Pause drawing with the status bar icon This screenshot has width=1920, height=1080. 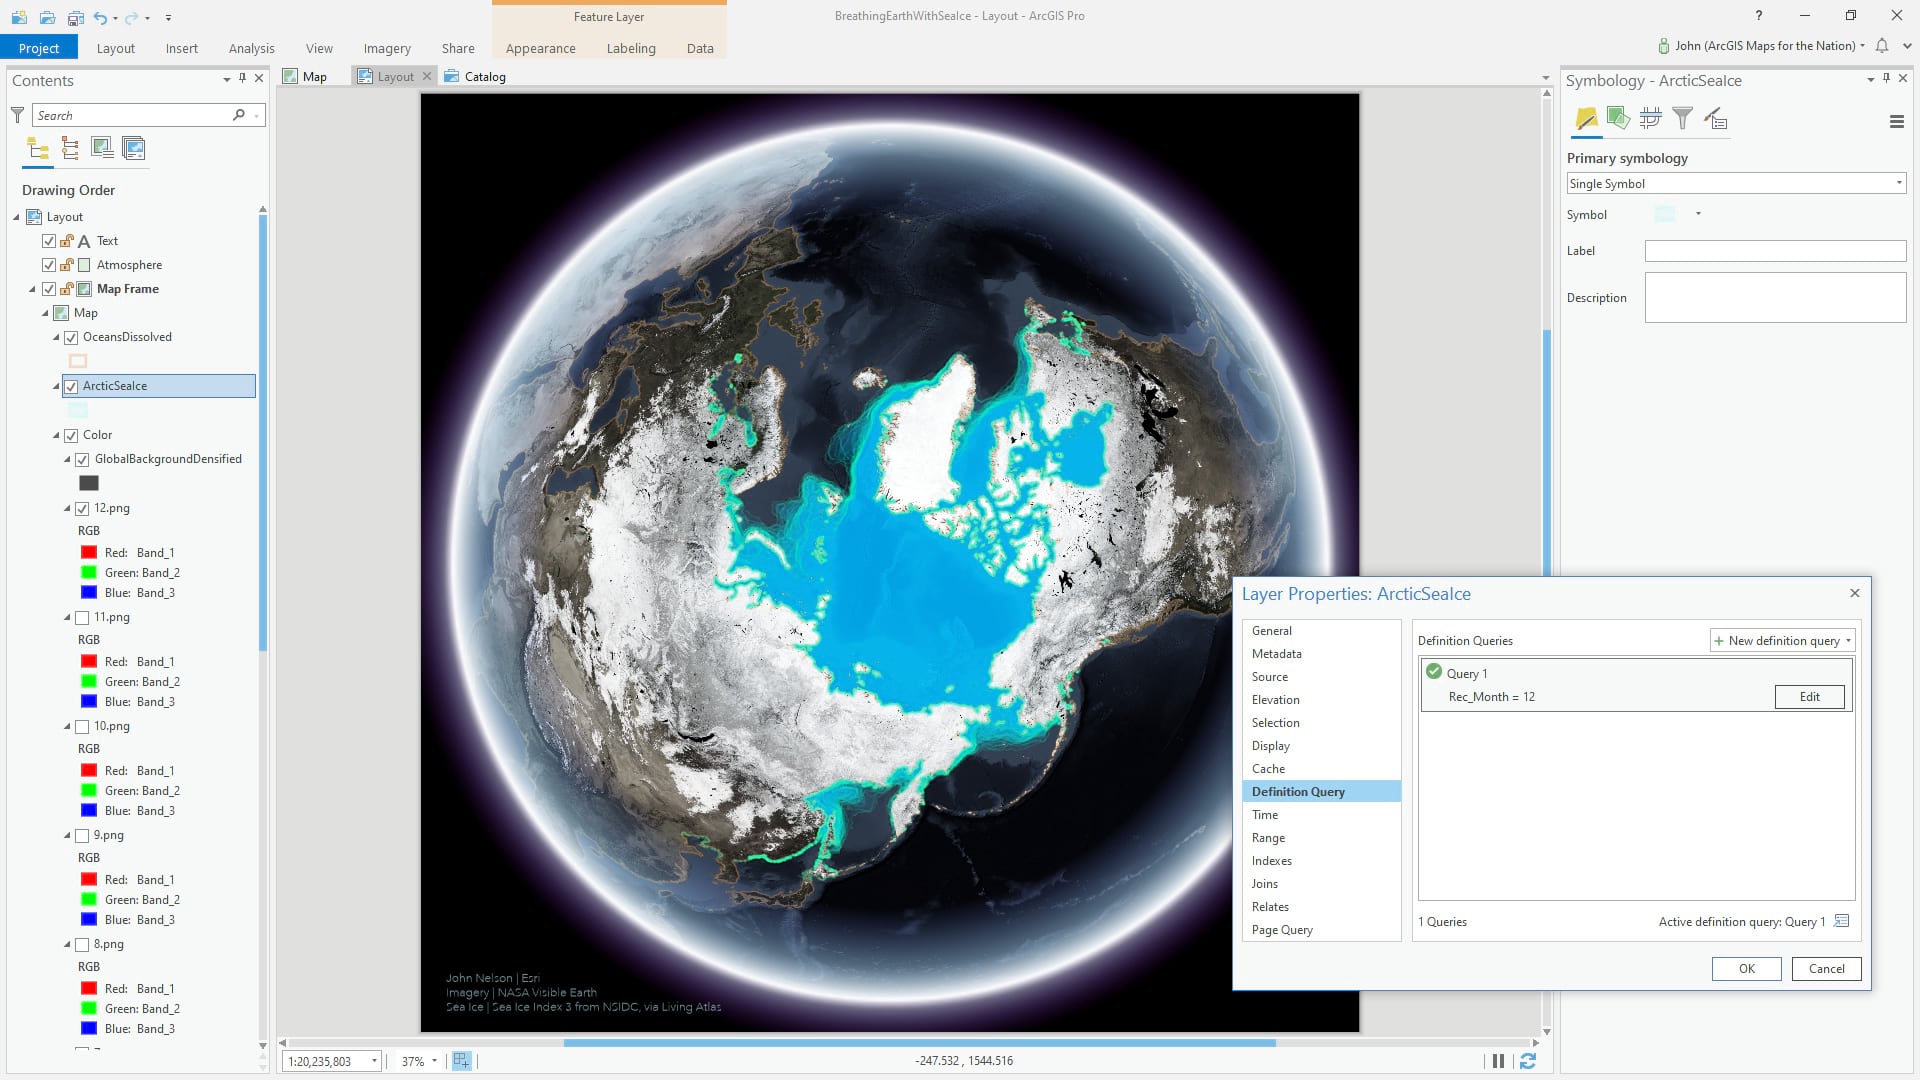click(x=1498, y=1061)
